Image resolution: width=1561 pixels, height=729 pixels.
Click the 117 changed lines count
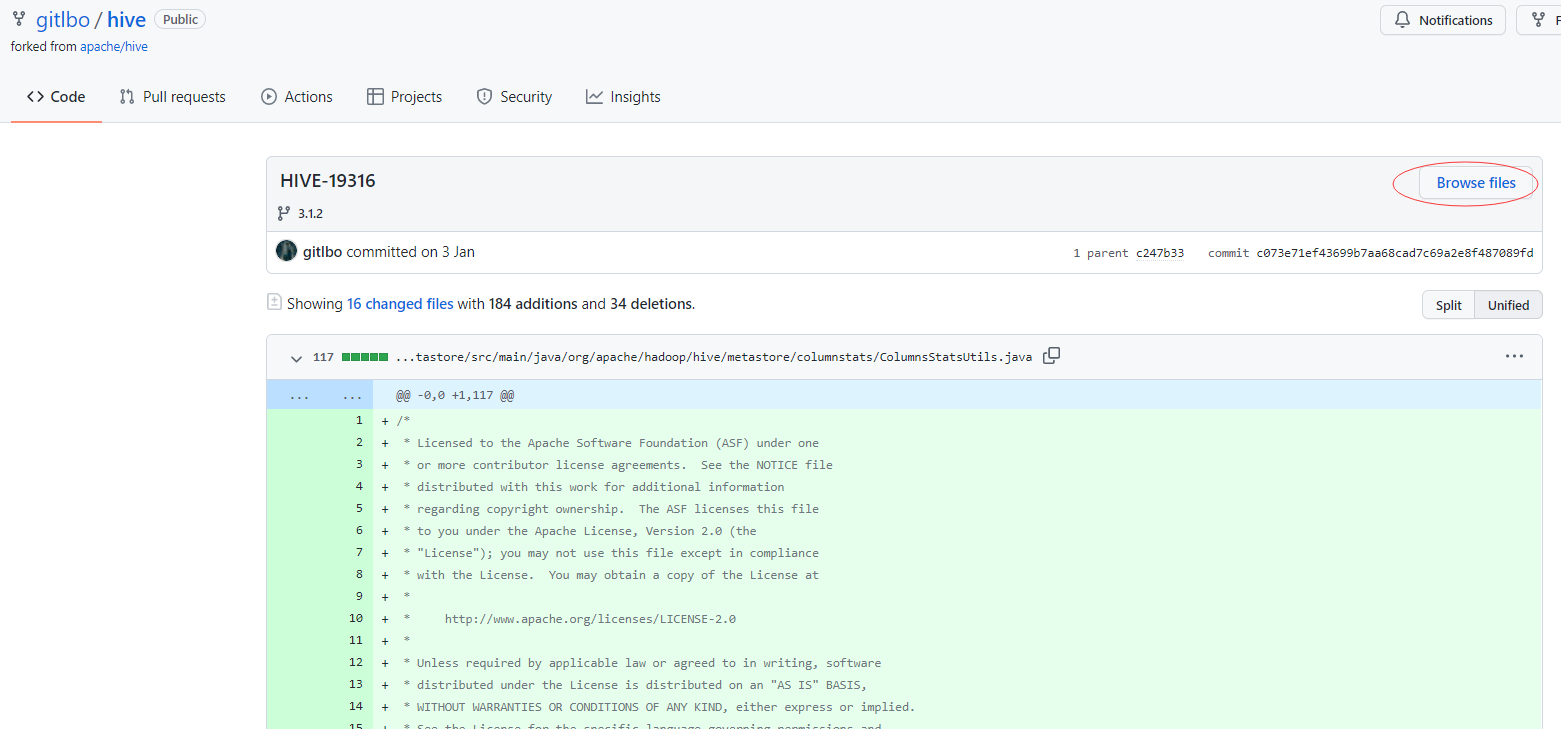coord(323,357)
